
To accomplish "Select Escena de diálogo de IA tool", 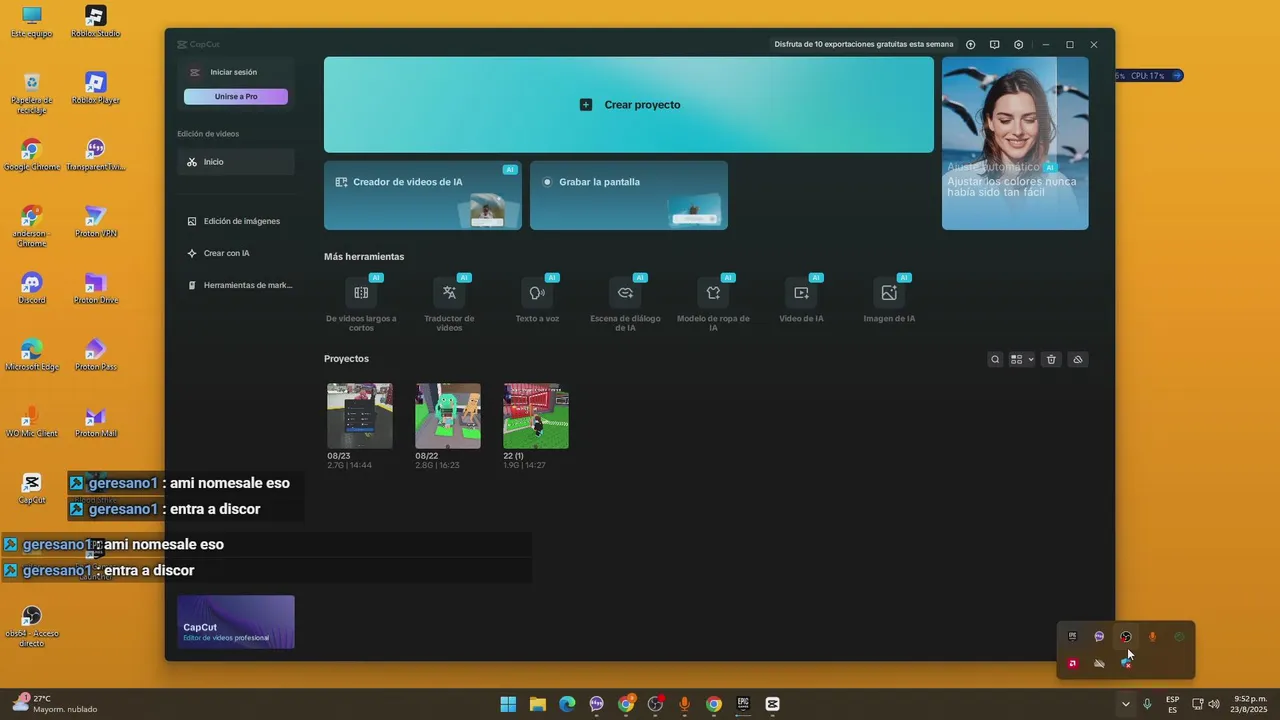I will (625, 304).
